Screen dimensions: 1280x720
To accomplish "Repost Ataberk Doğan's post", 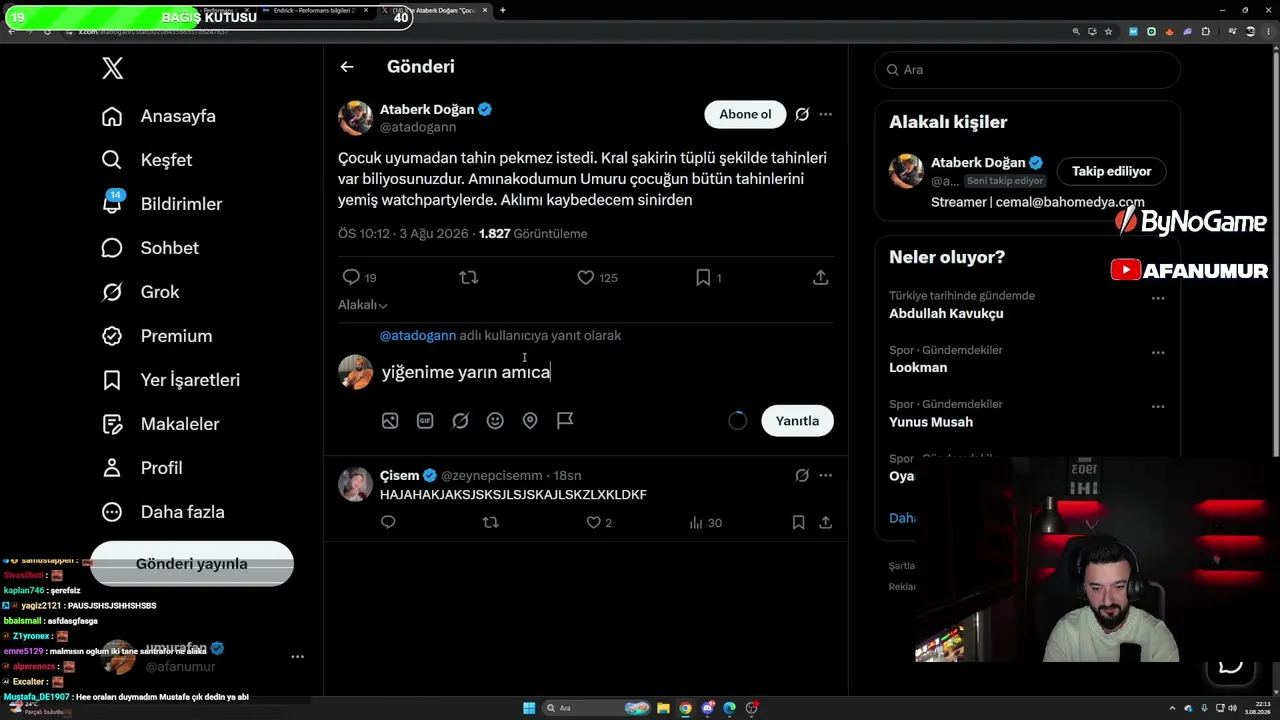I will (468, 277).
